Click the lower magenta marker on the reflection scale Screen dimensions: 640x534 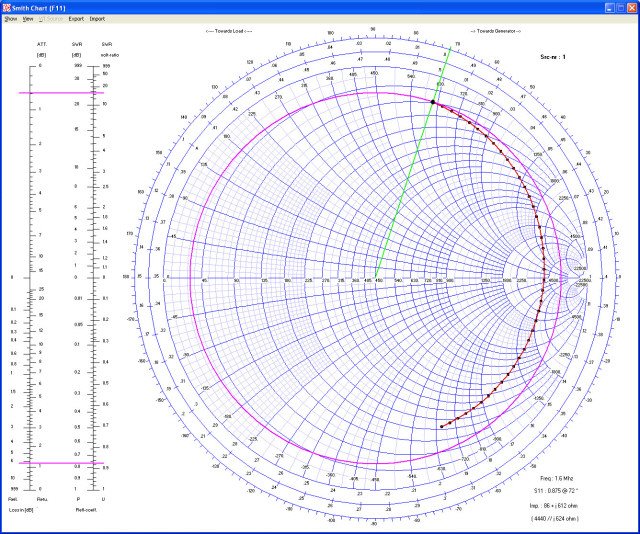click(61, 463)
